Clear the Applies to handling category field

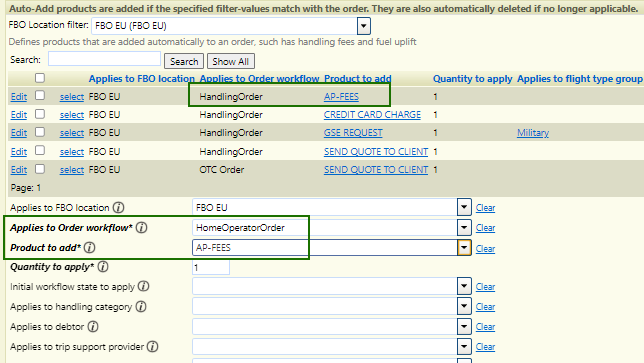coord(485,307)
